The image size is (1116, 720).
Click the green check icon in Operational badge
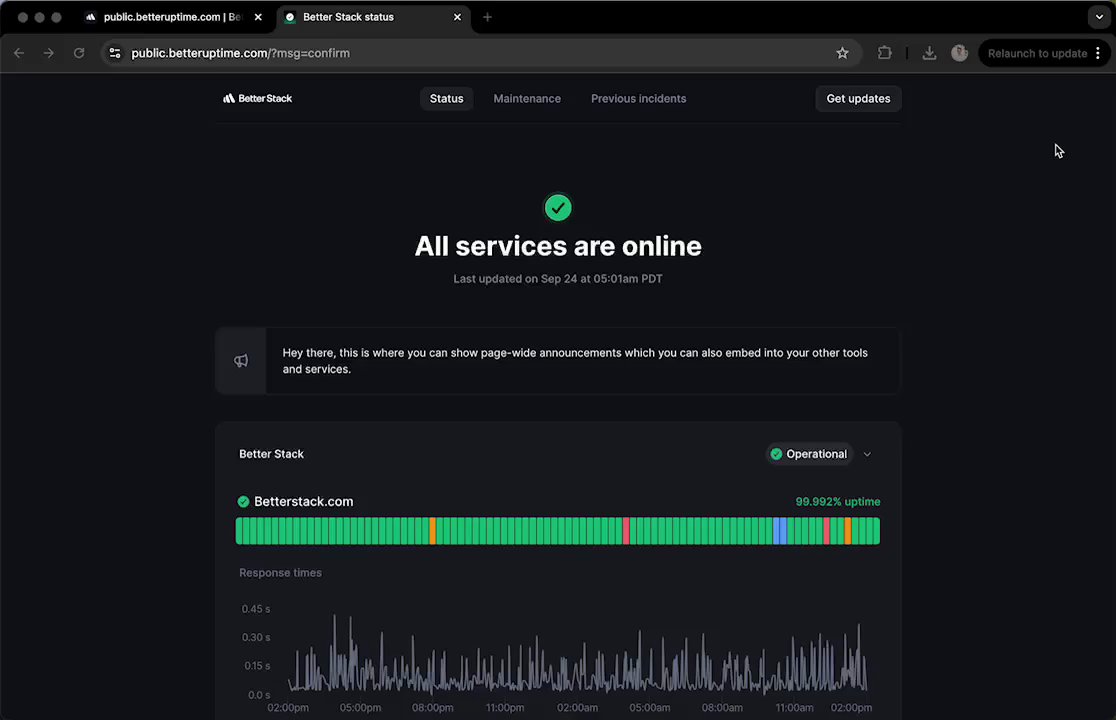pos(777,454)
